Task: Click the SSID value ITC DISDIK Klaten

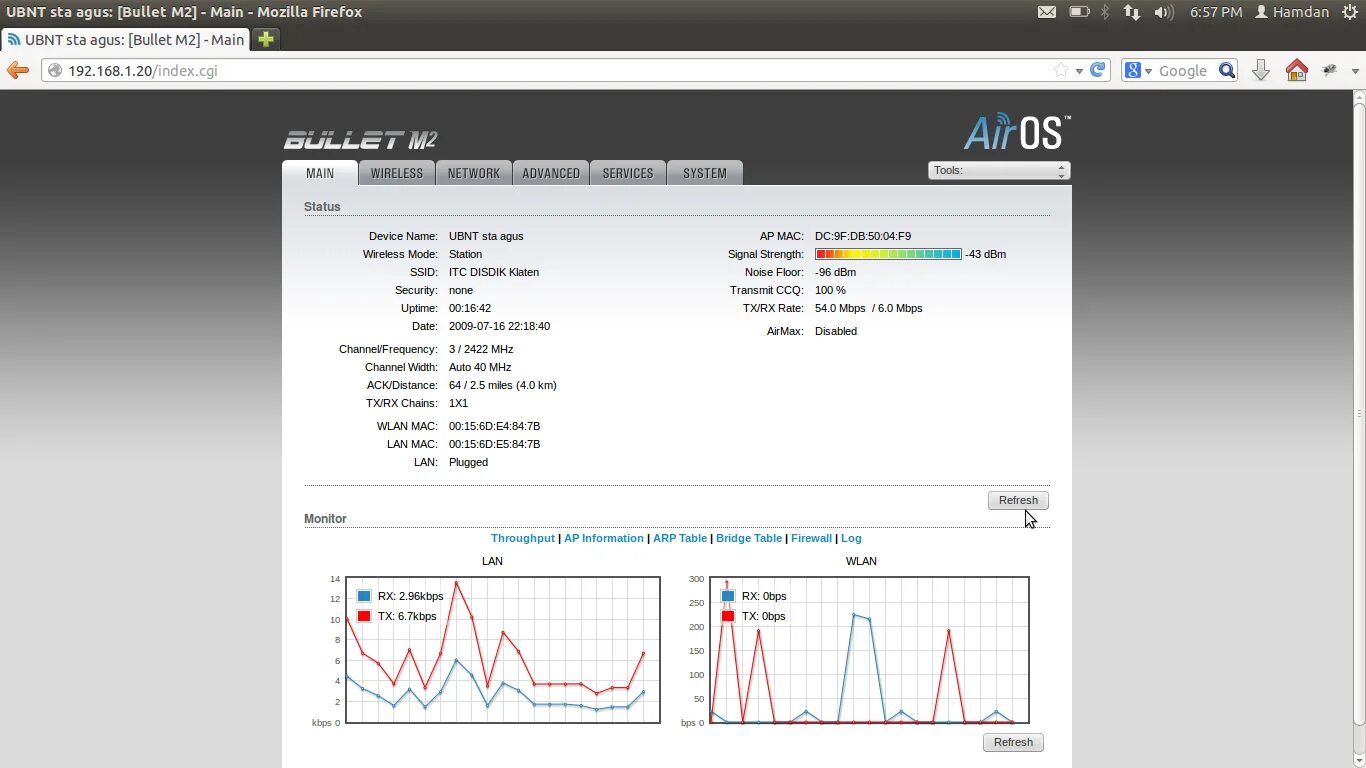Action: point(494,272)
